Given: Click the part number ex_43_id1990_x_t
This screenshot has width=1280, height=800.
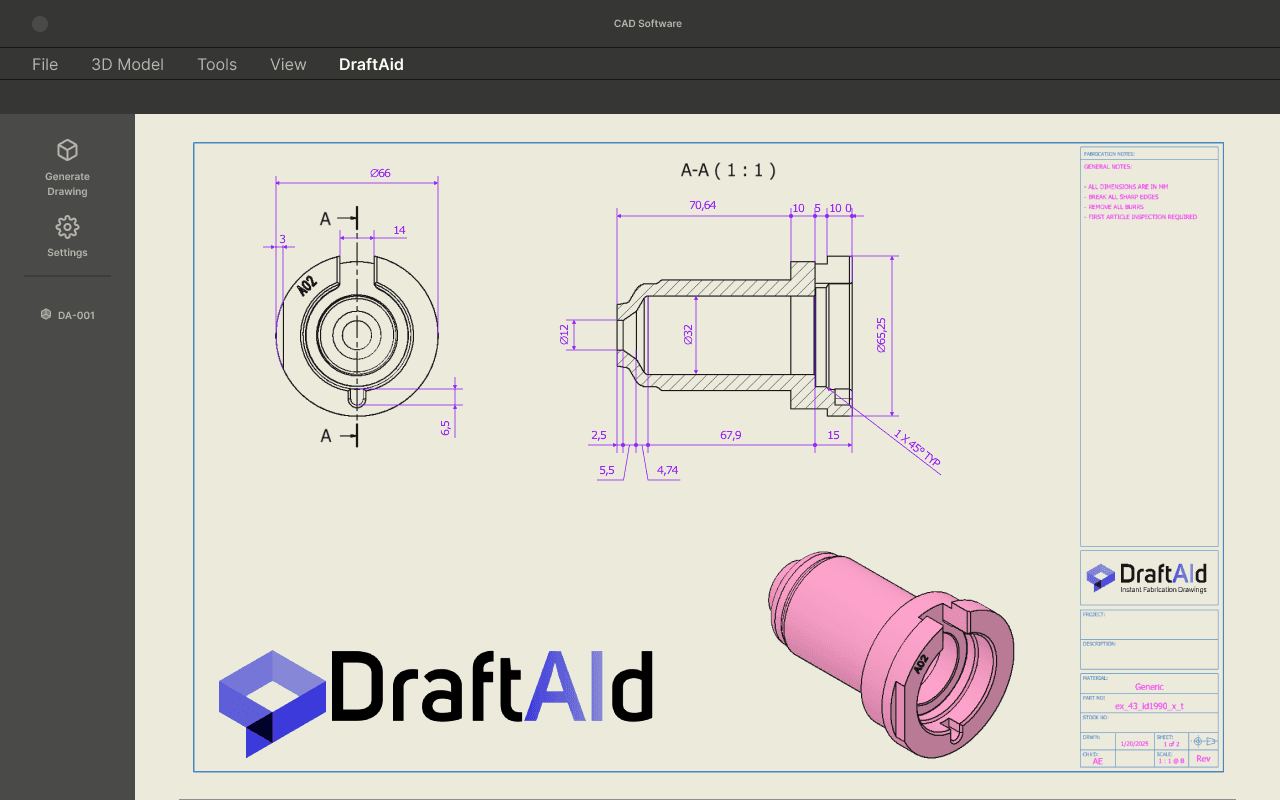Looking at the screenshot, I should pos(1149,706).
